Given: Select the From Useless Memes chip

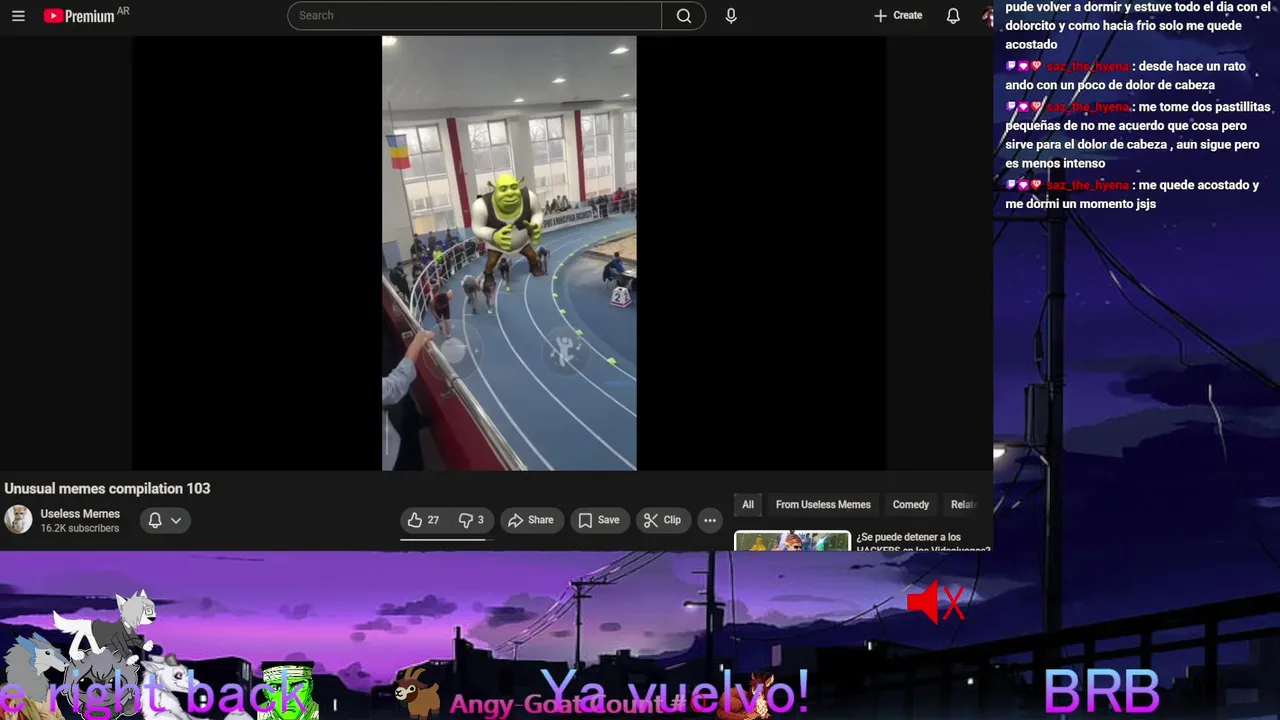Looking at the screenshot, I should point(823,505).
